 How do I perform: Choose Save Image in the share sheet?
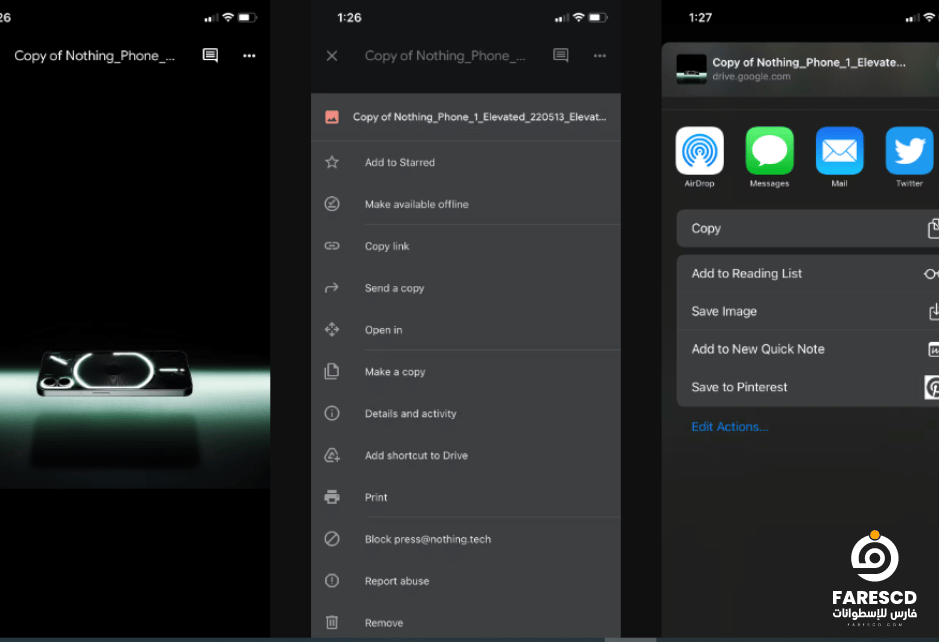coord(808,311)
